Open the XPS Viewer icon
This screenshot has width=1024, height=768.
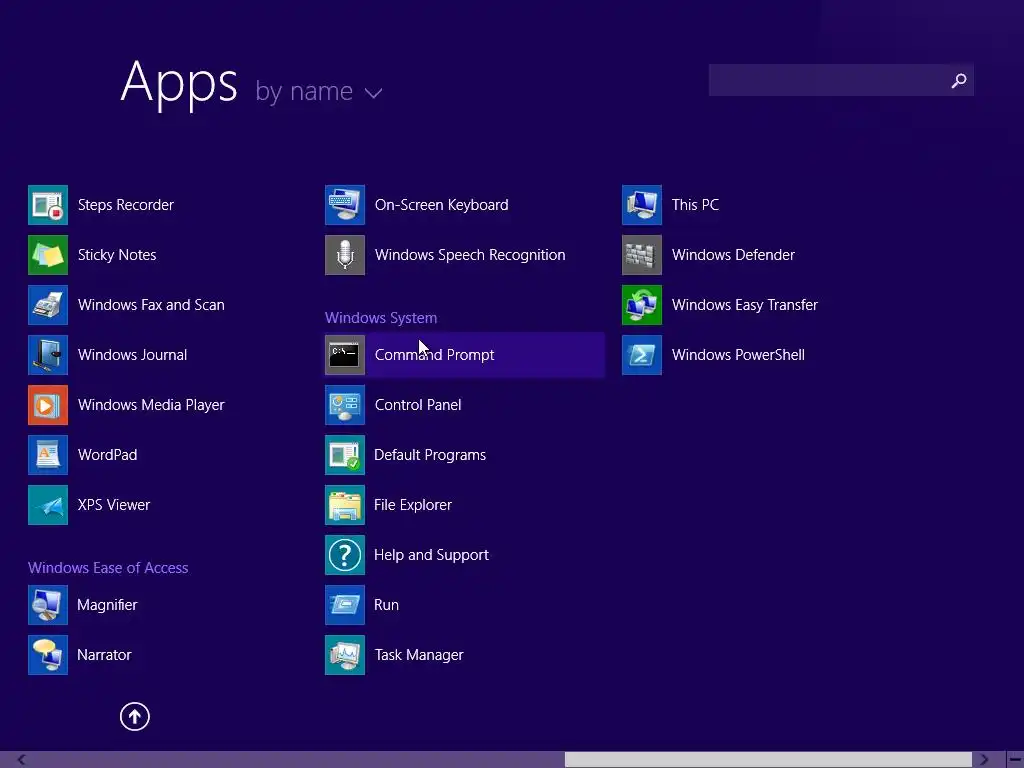click(x=48, y=505)
